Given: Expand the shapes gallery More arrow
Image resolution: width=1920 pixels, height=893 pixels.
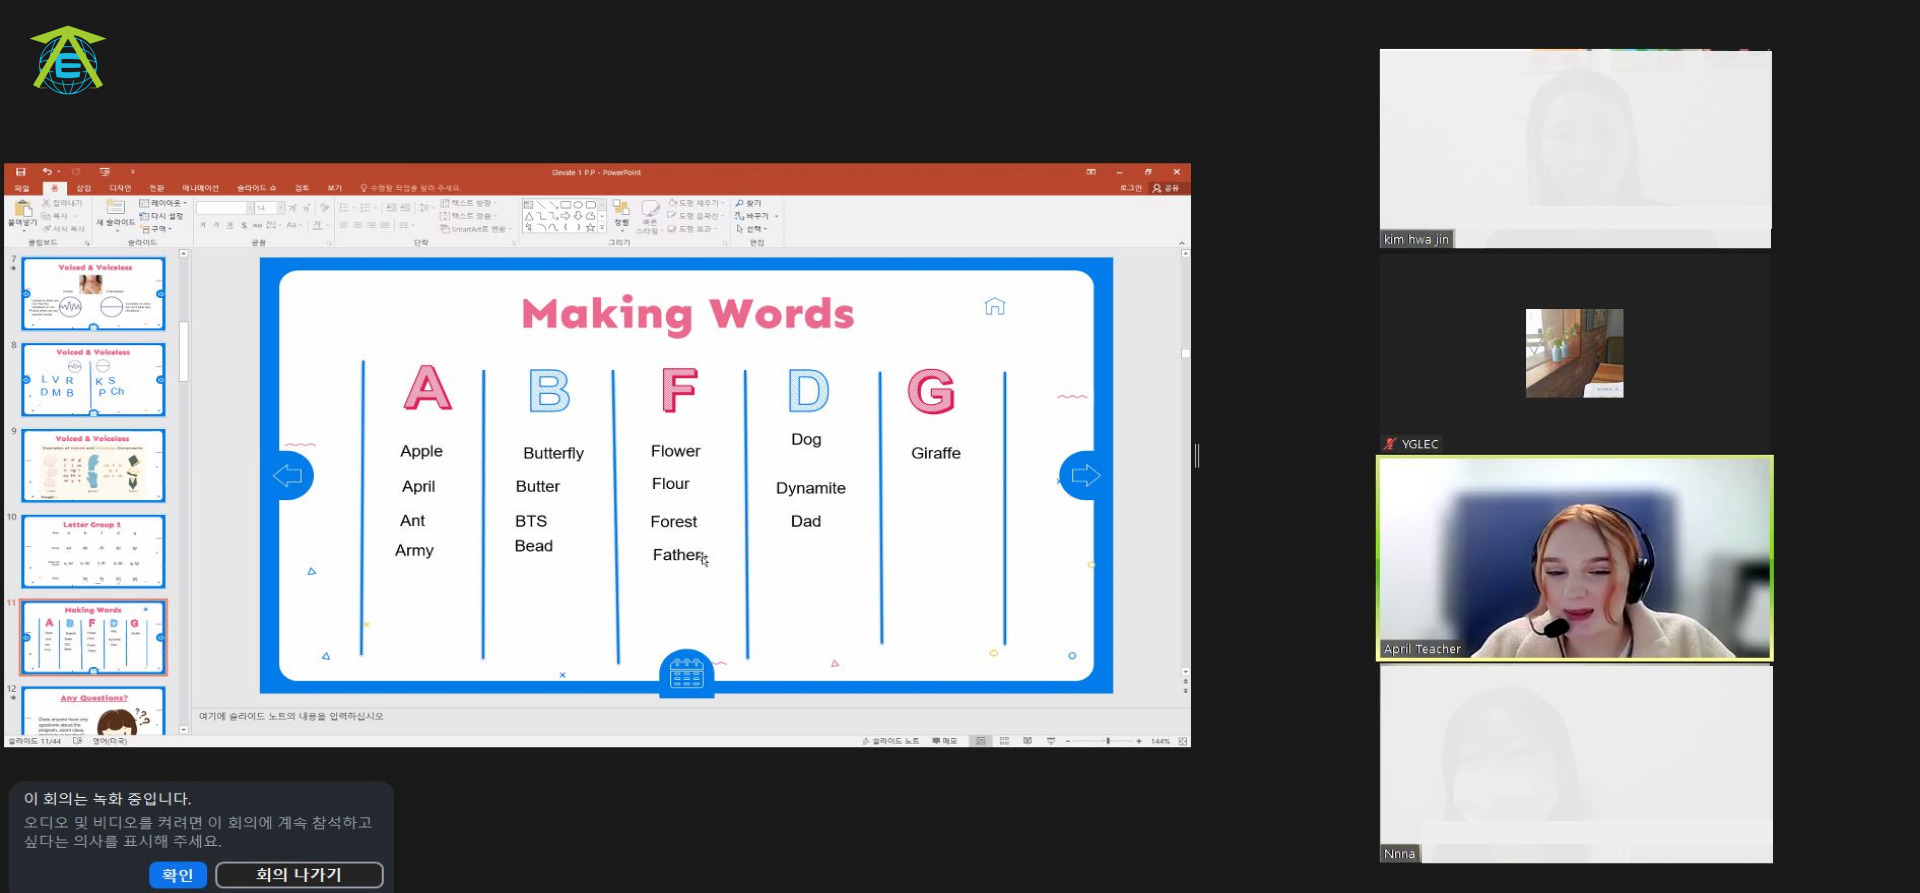Looking at the screenshot, I should tap(602, 228).
